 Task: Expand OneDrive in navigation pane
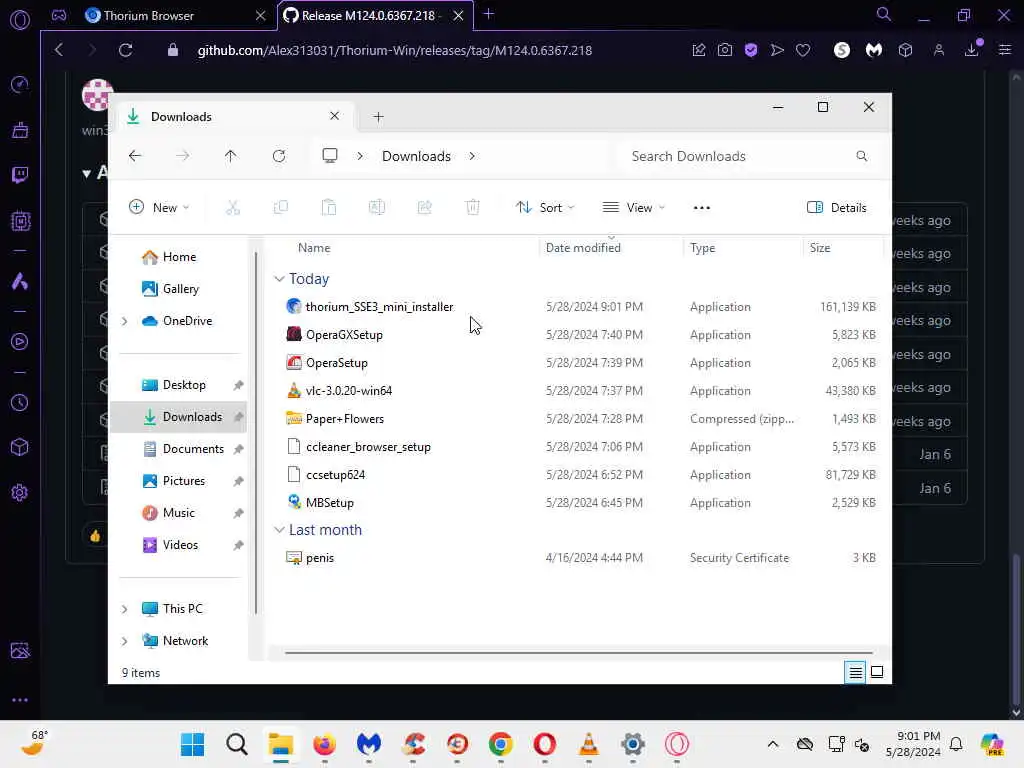pos(125,321)
